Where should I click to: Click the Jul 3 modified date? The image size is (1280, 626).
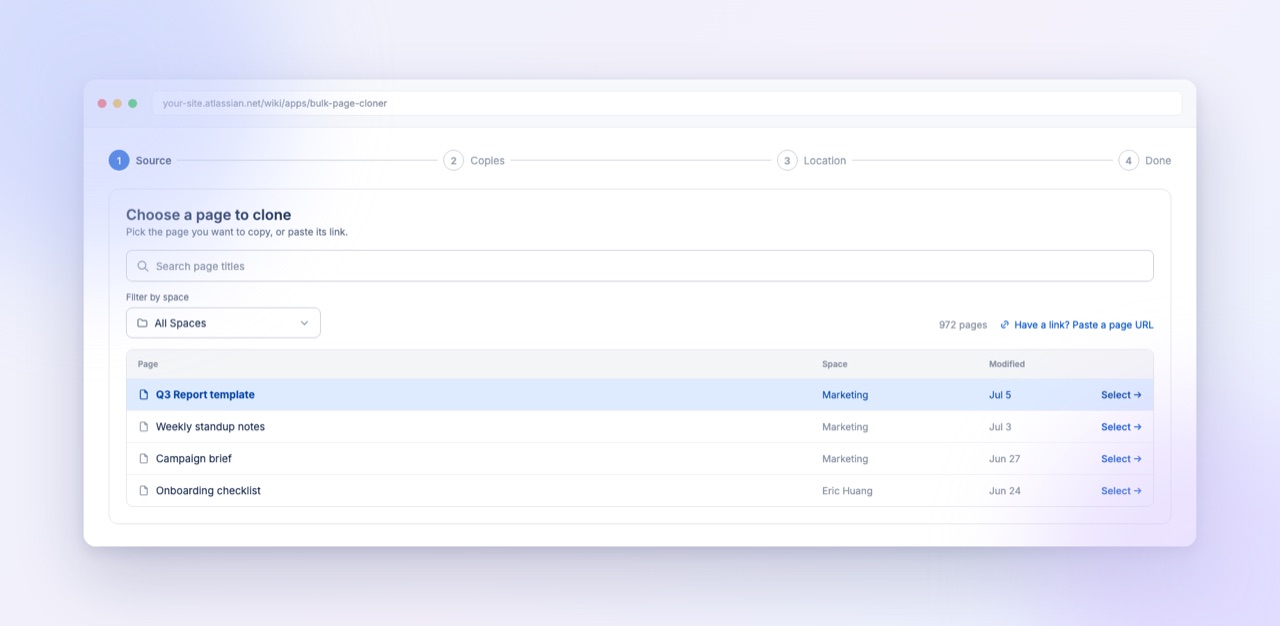[x=1000, y=427]
